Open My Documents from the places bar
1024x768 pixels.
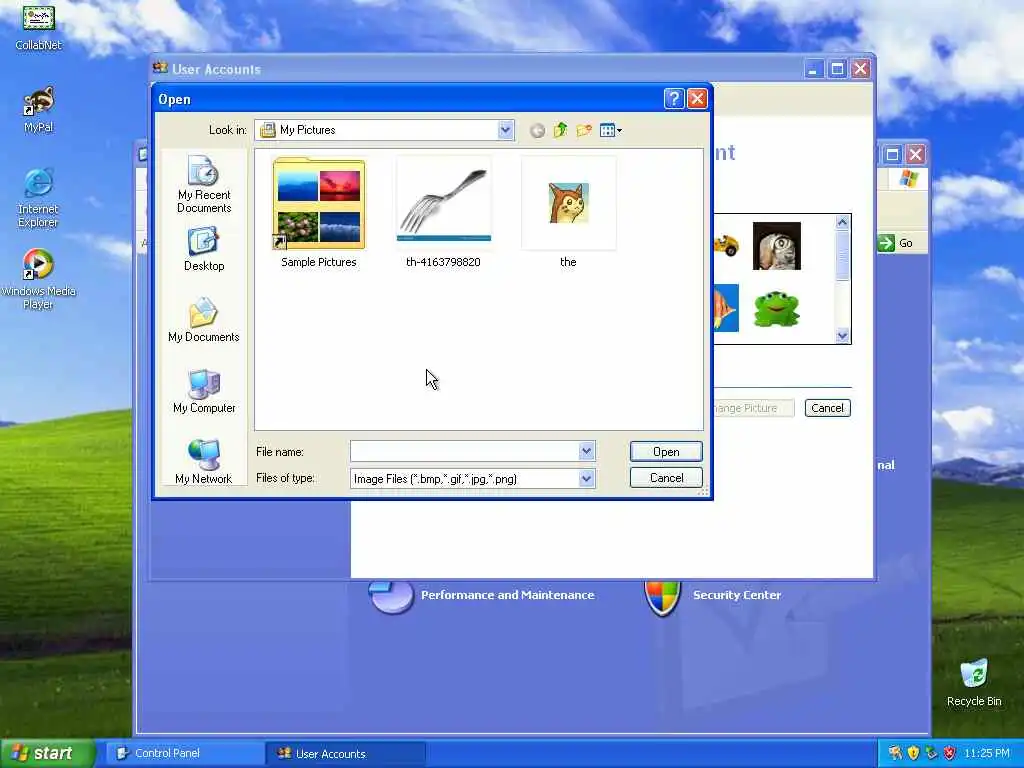tap(204, 320)
